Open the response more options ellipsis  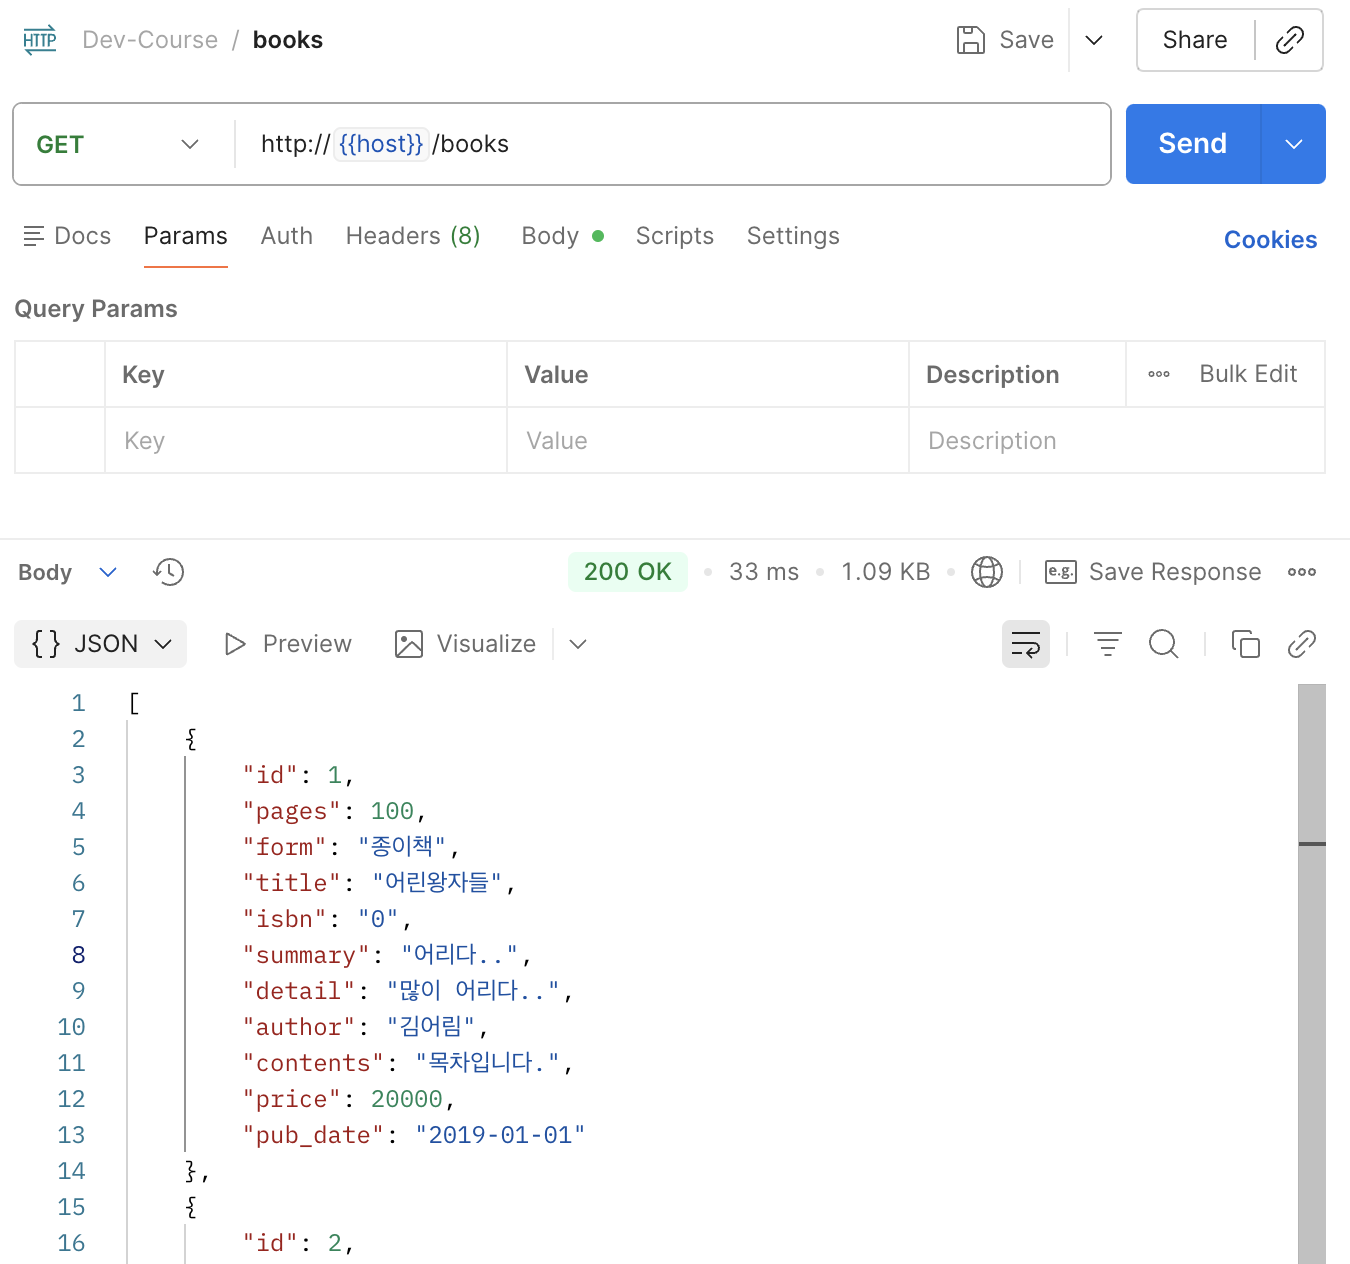(1302, 572)
